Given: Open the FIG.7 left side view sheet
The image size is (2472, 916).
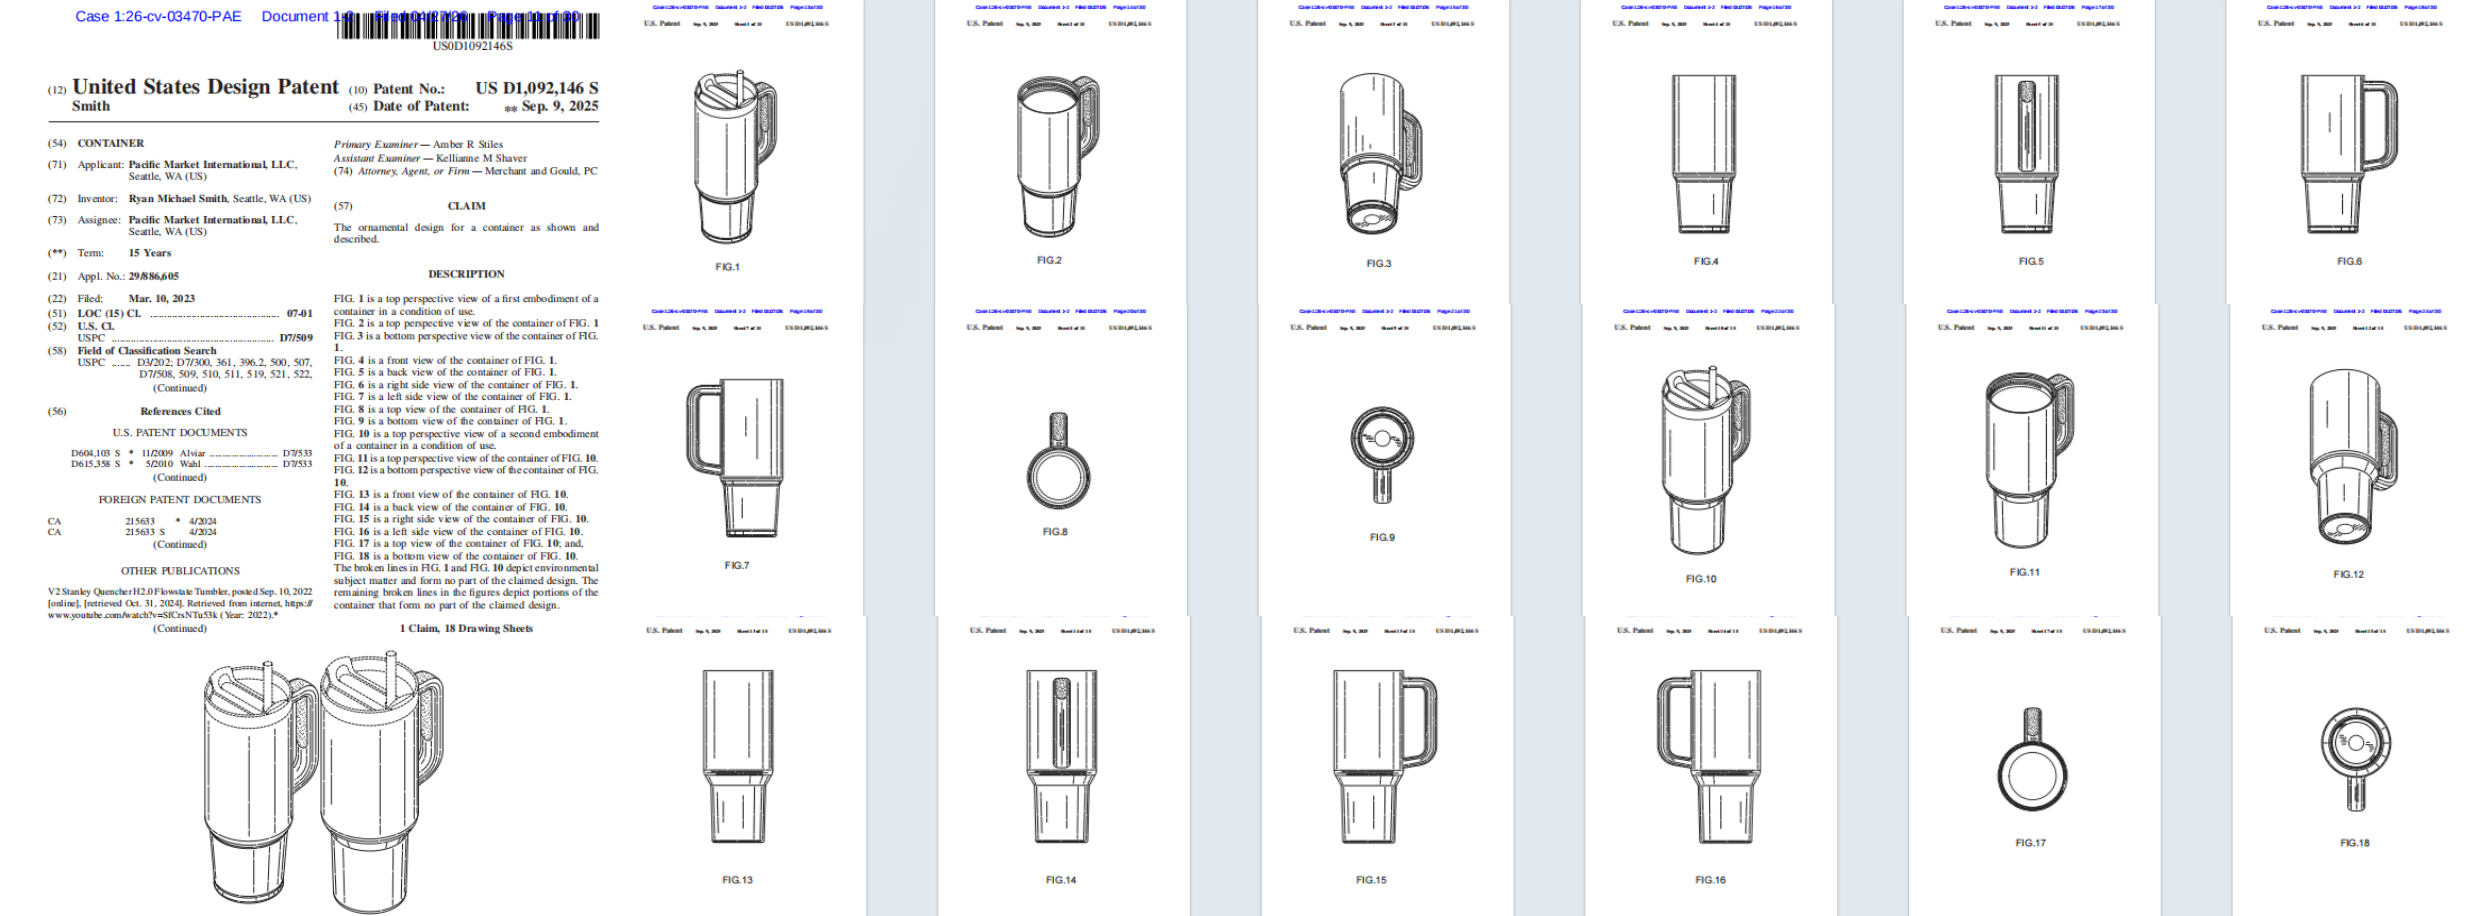Looking at the screenshot, I should (x=739, y=460).
